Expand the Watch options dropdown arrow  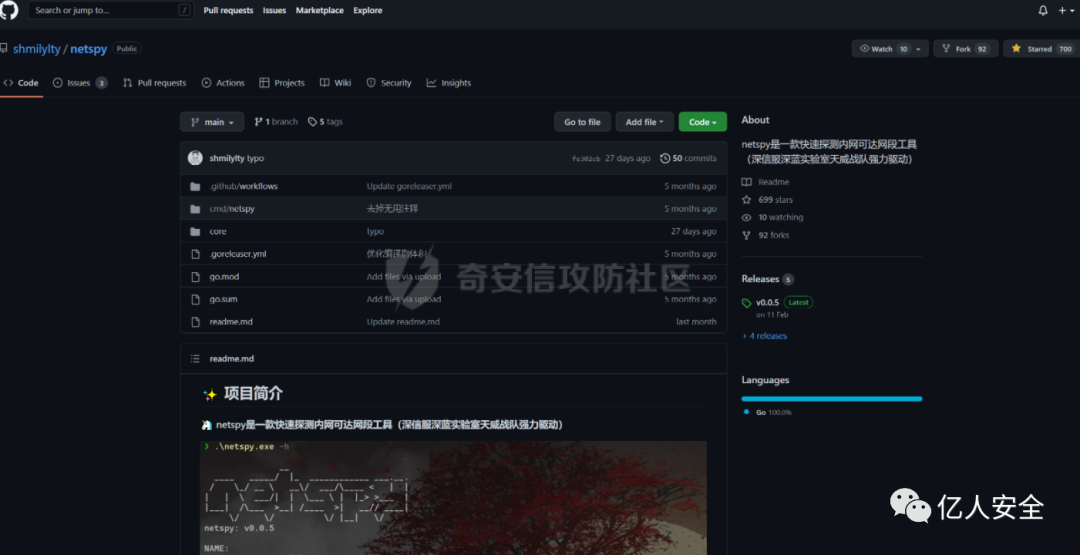click(919, 49)
